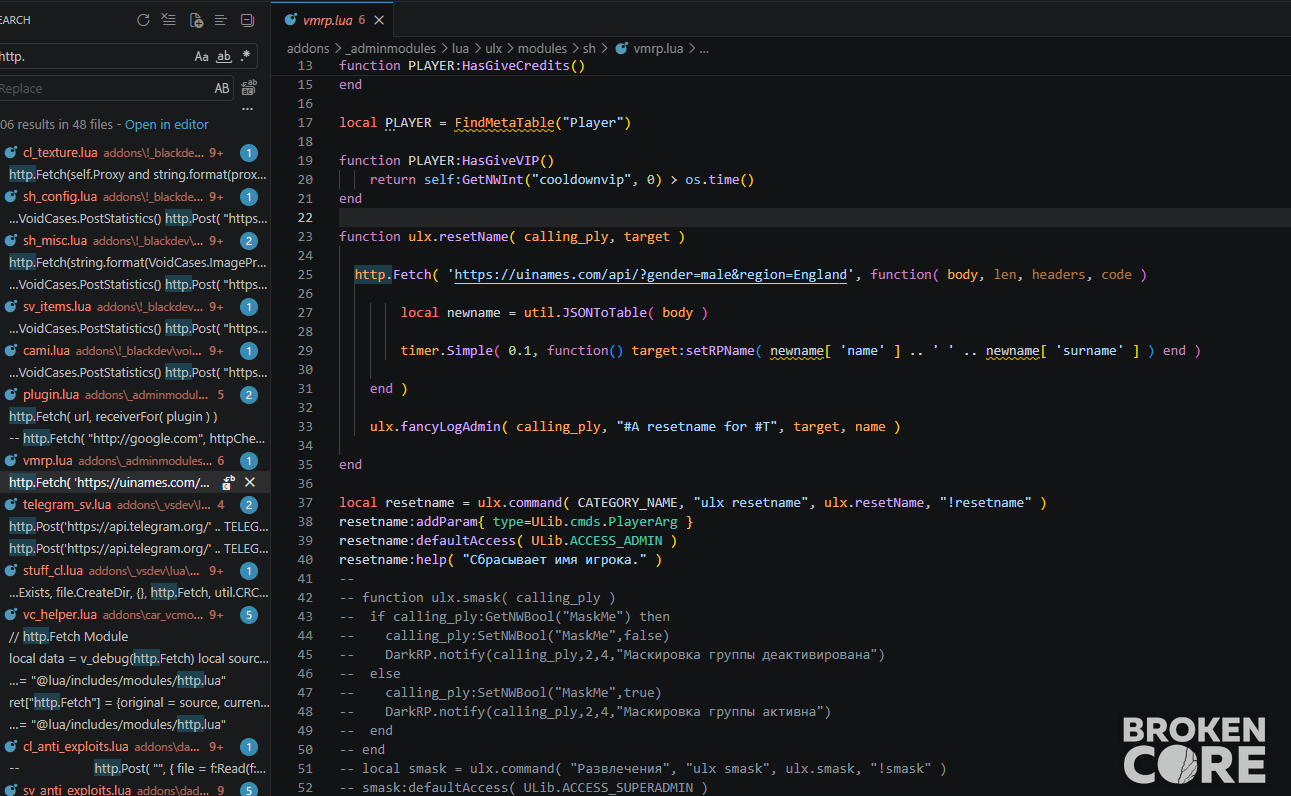The image size is (1291, 796).
Task: Toggle Preserve Case in Replace field
Action: pyautogui.click(x=222, y=88)
